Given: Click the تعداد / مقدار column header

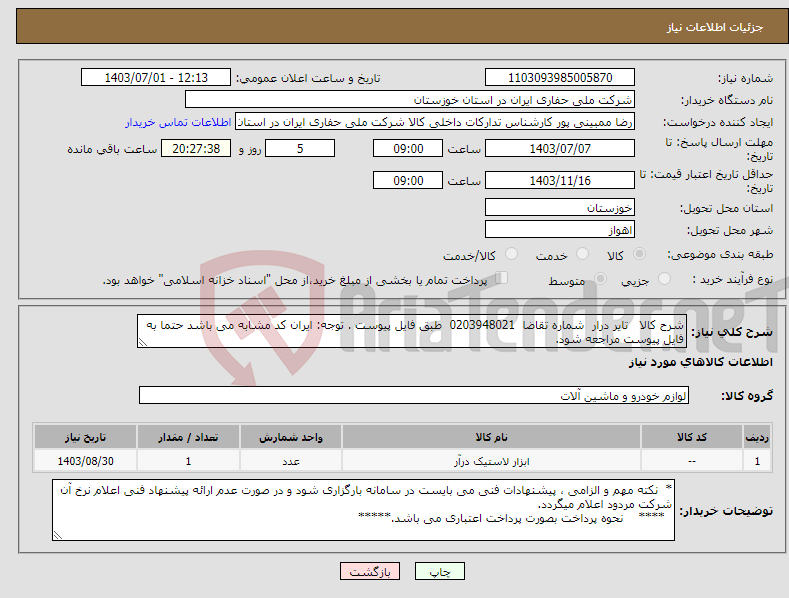Looking at the screenshot, I should click(x=188, y=437).
